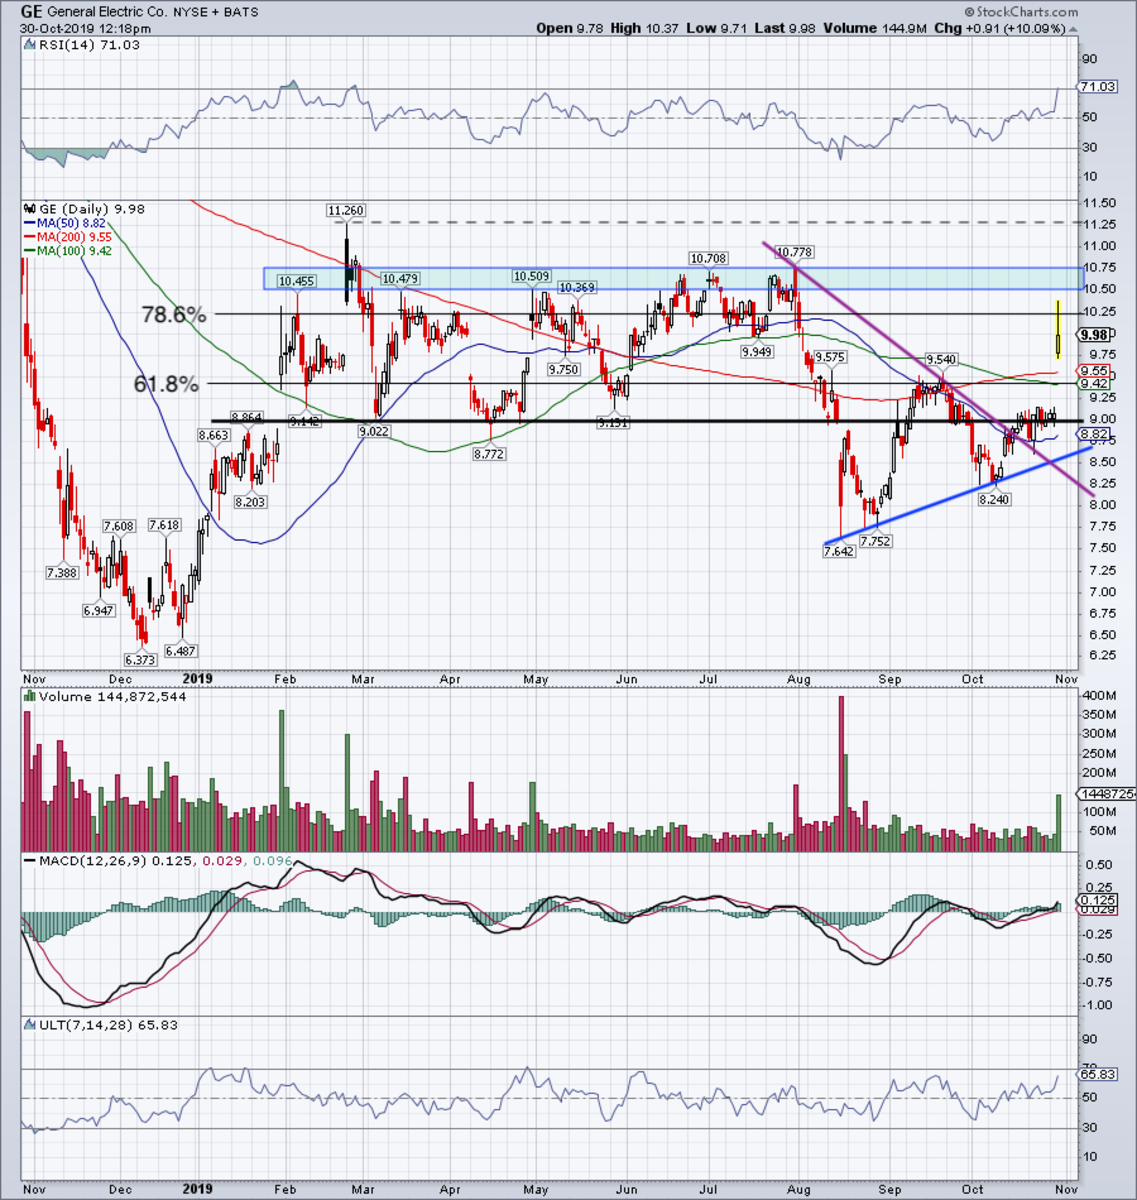
Task: Click the 6.487 price annotation
Action: point(181,650)
